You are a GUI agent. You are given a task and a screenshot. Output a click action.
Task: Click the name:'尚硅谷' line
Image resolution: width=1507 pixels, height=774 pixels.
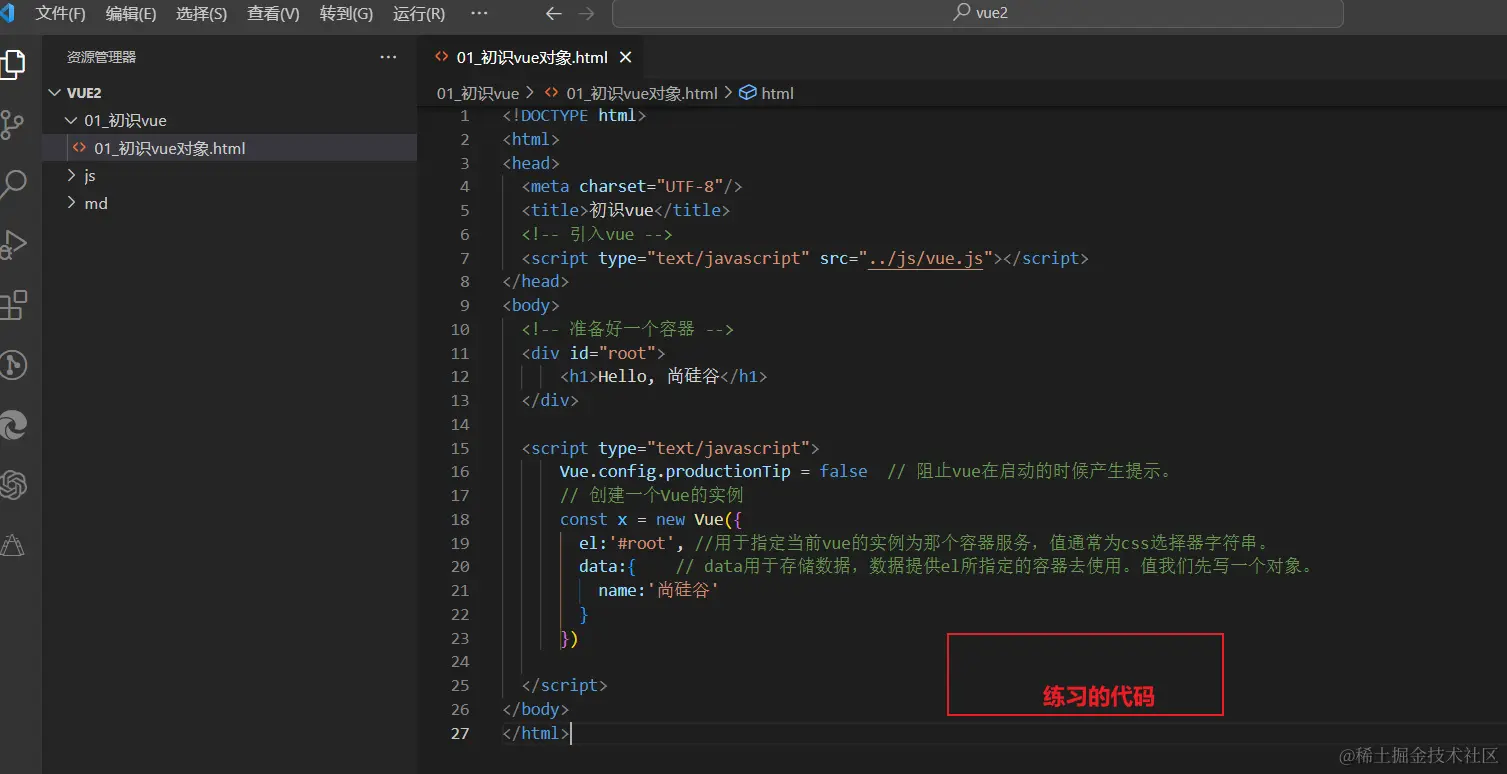tap(658, 590)
